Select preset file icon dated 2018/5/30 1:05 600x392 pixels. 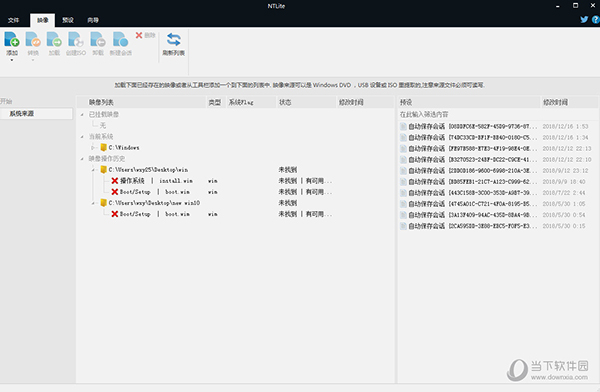(x=403, y=204)
